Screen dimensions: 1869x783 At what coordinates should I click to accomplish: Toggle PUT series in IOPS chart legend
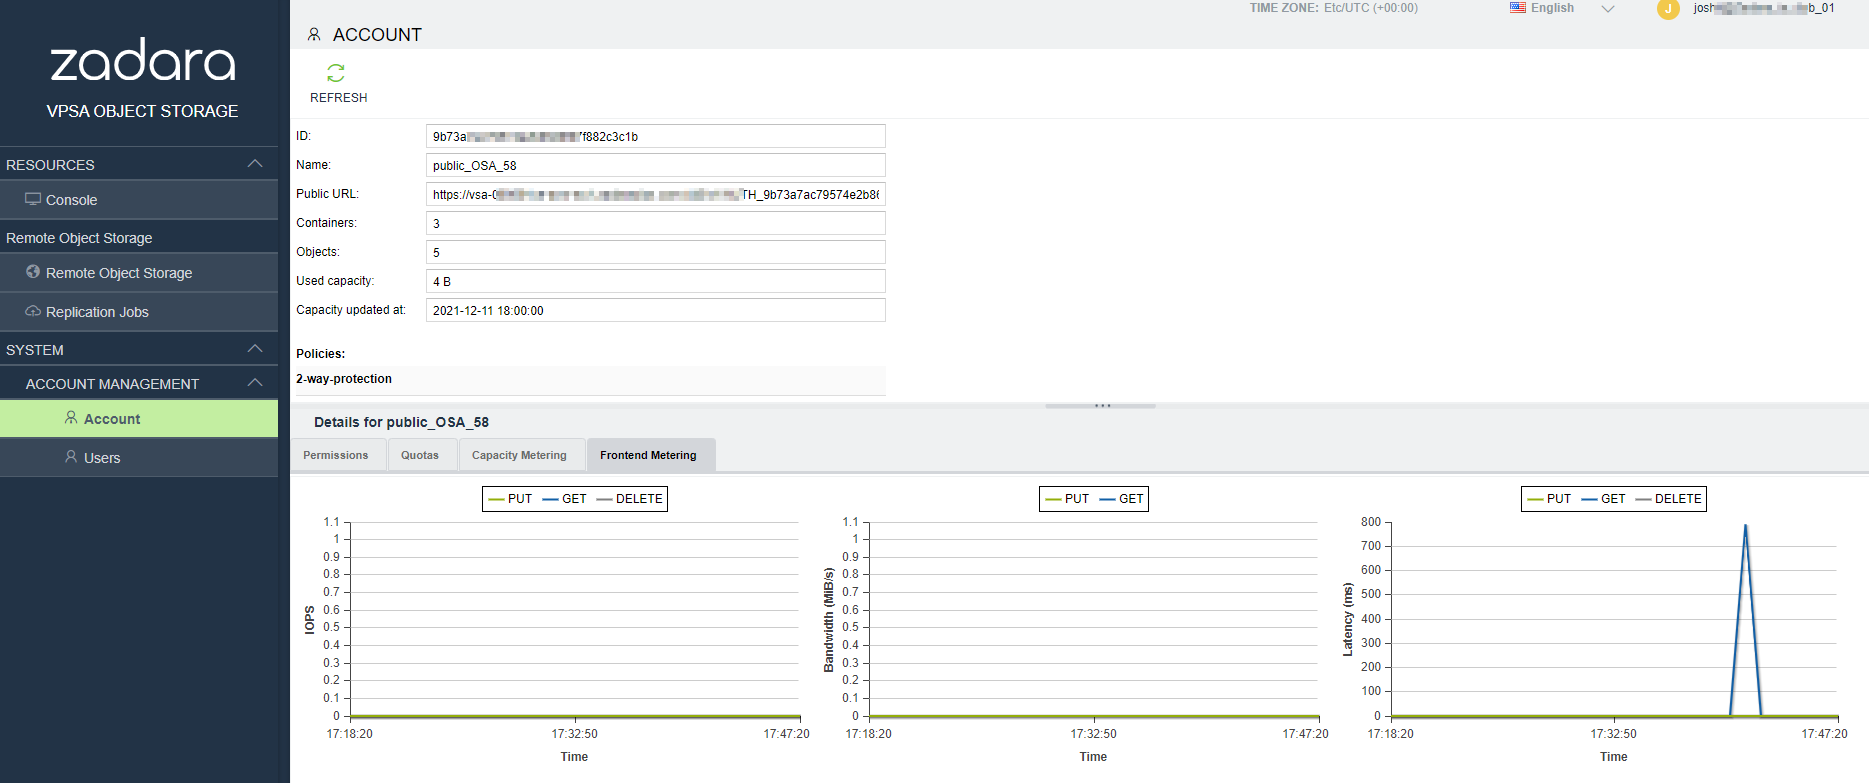(x=510, y=499)
